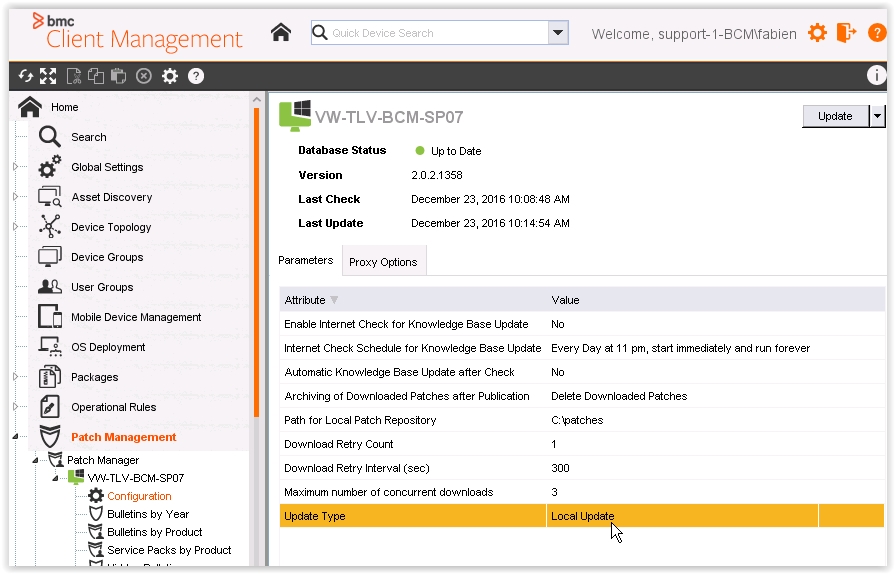Viewport: 895px width, 574px height.
Task: Select the Download Retry Count row
Action: [582, 444]
